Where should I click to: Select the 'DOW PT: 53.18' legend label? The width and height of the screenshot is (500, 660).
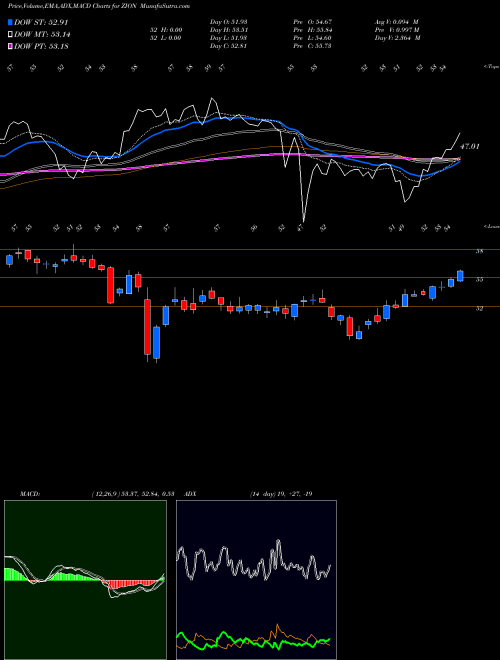click(41, 46)
